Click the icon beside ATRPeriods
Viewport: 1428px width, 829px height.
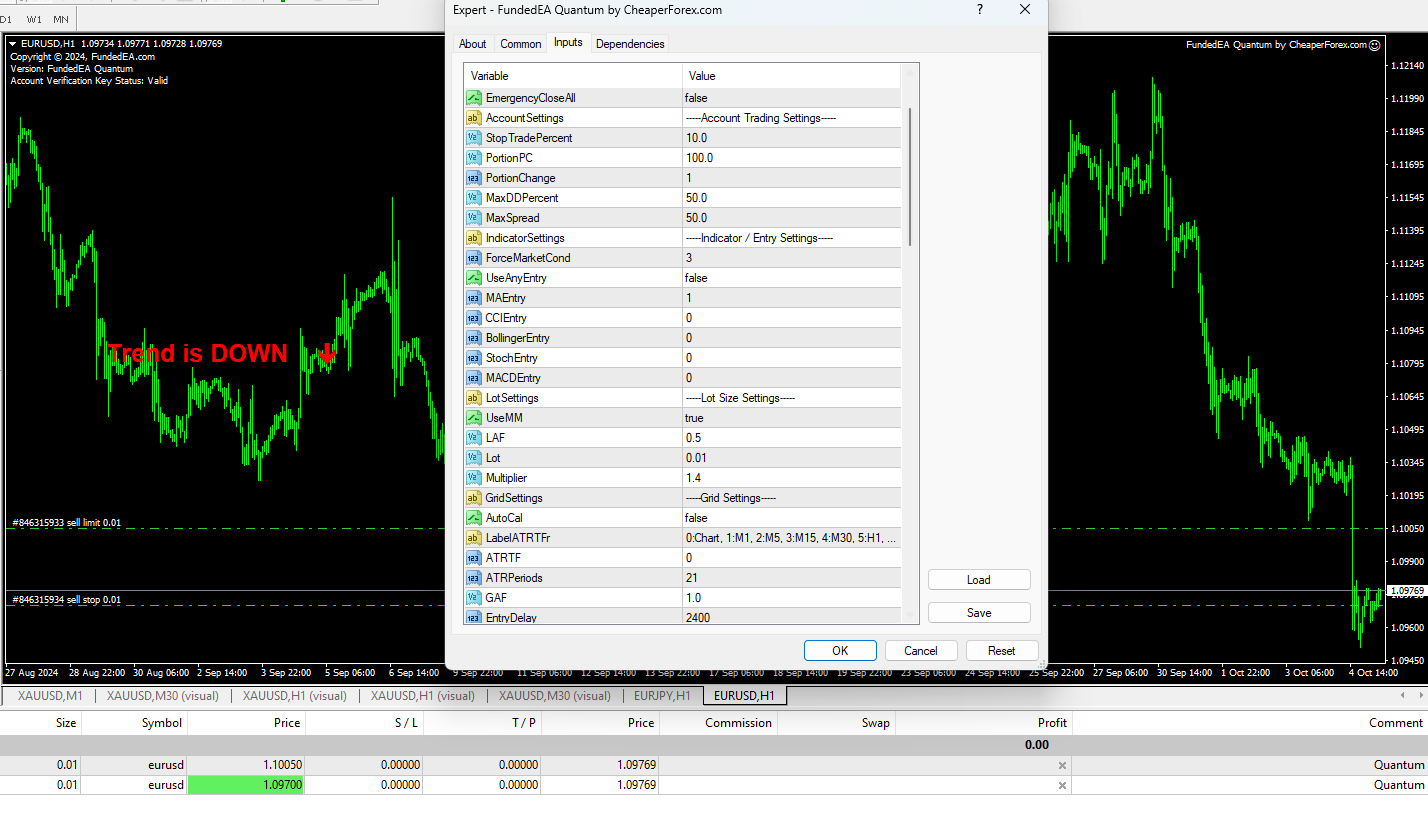[474, 578]
